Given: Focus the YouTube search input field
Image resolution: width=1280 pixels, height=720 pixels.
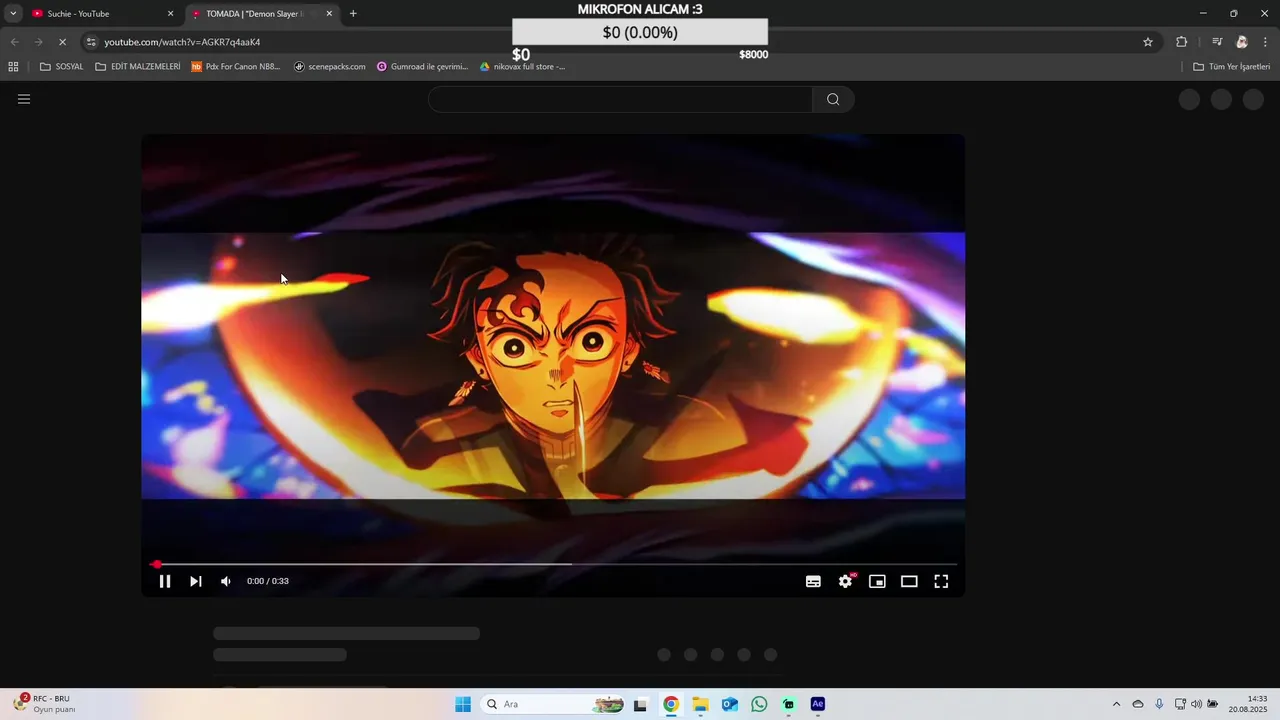Looking at the screenshot, I should 620,99.
